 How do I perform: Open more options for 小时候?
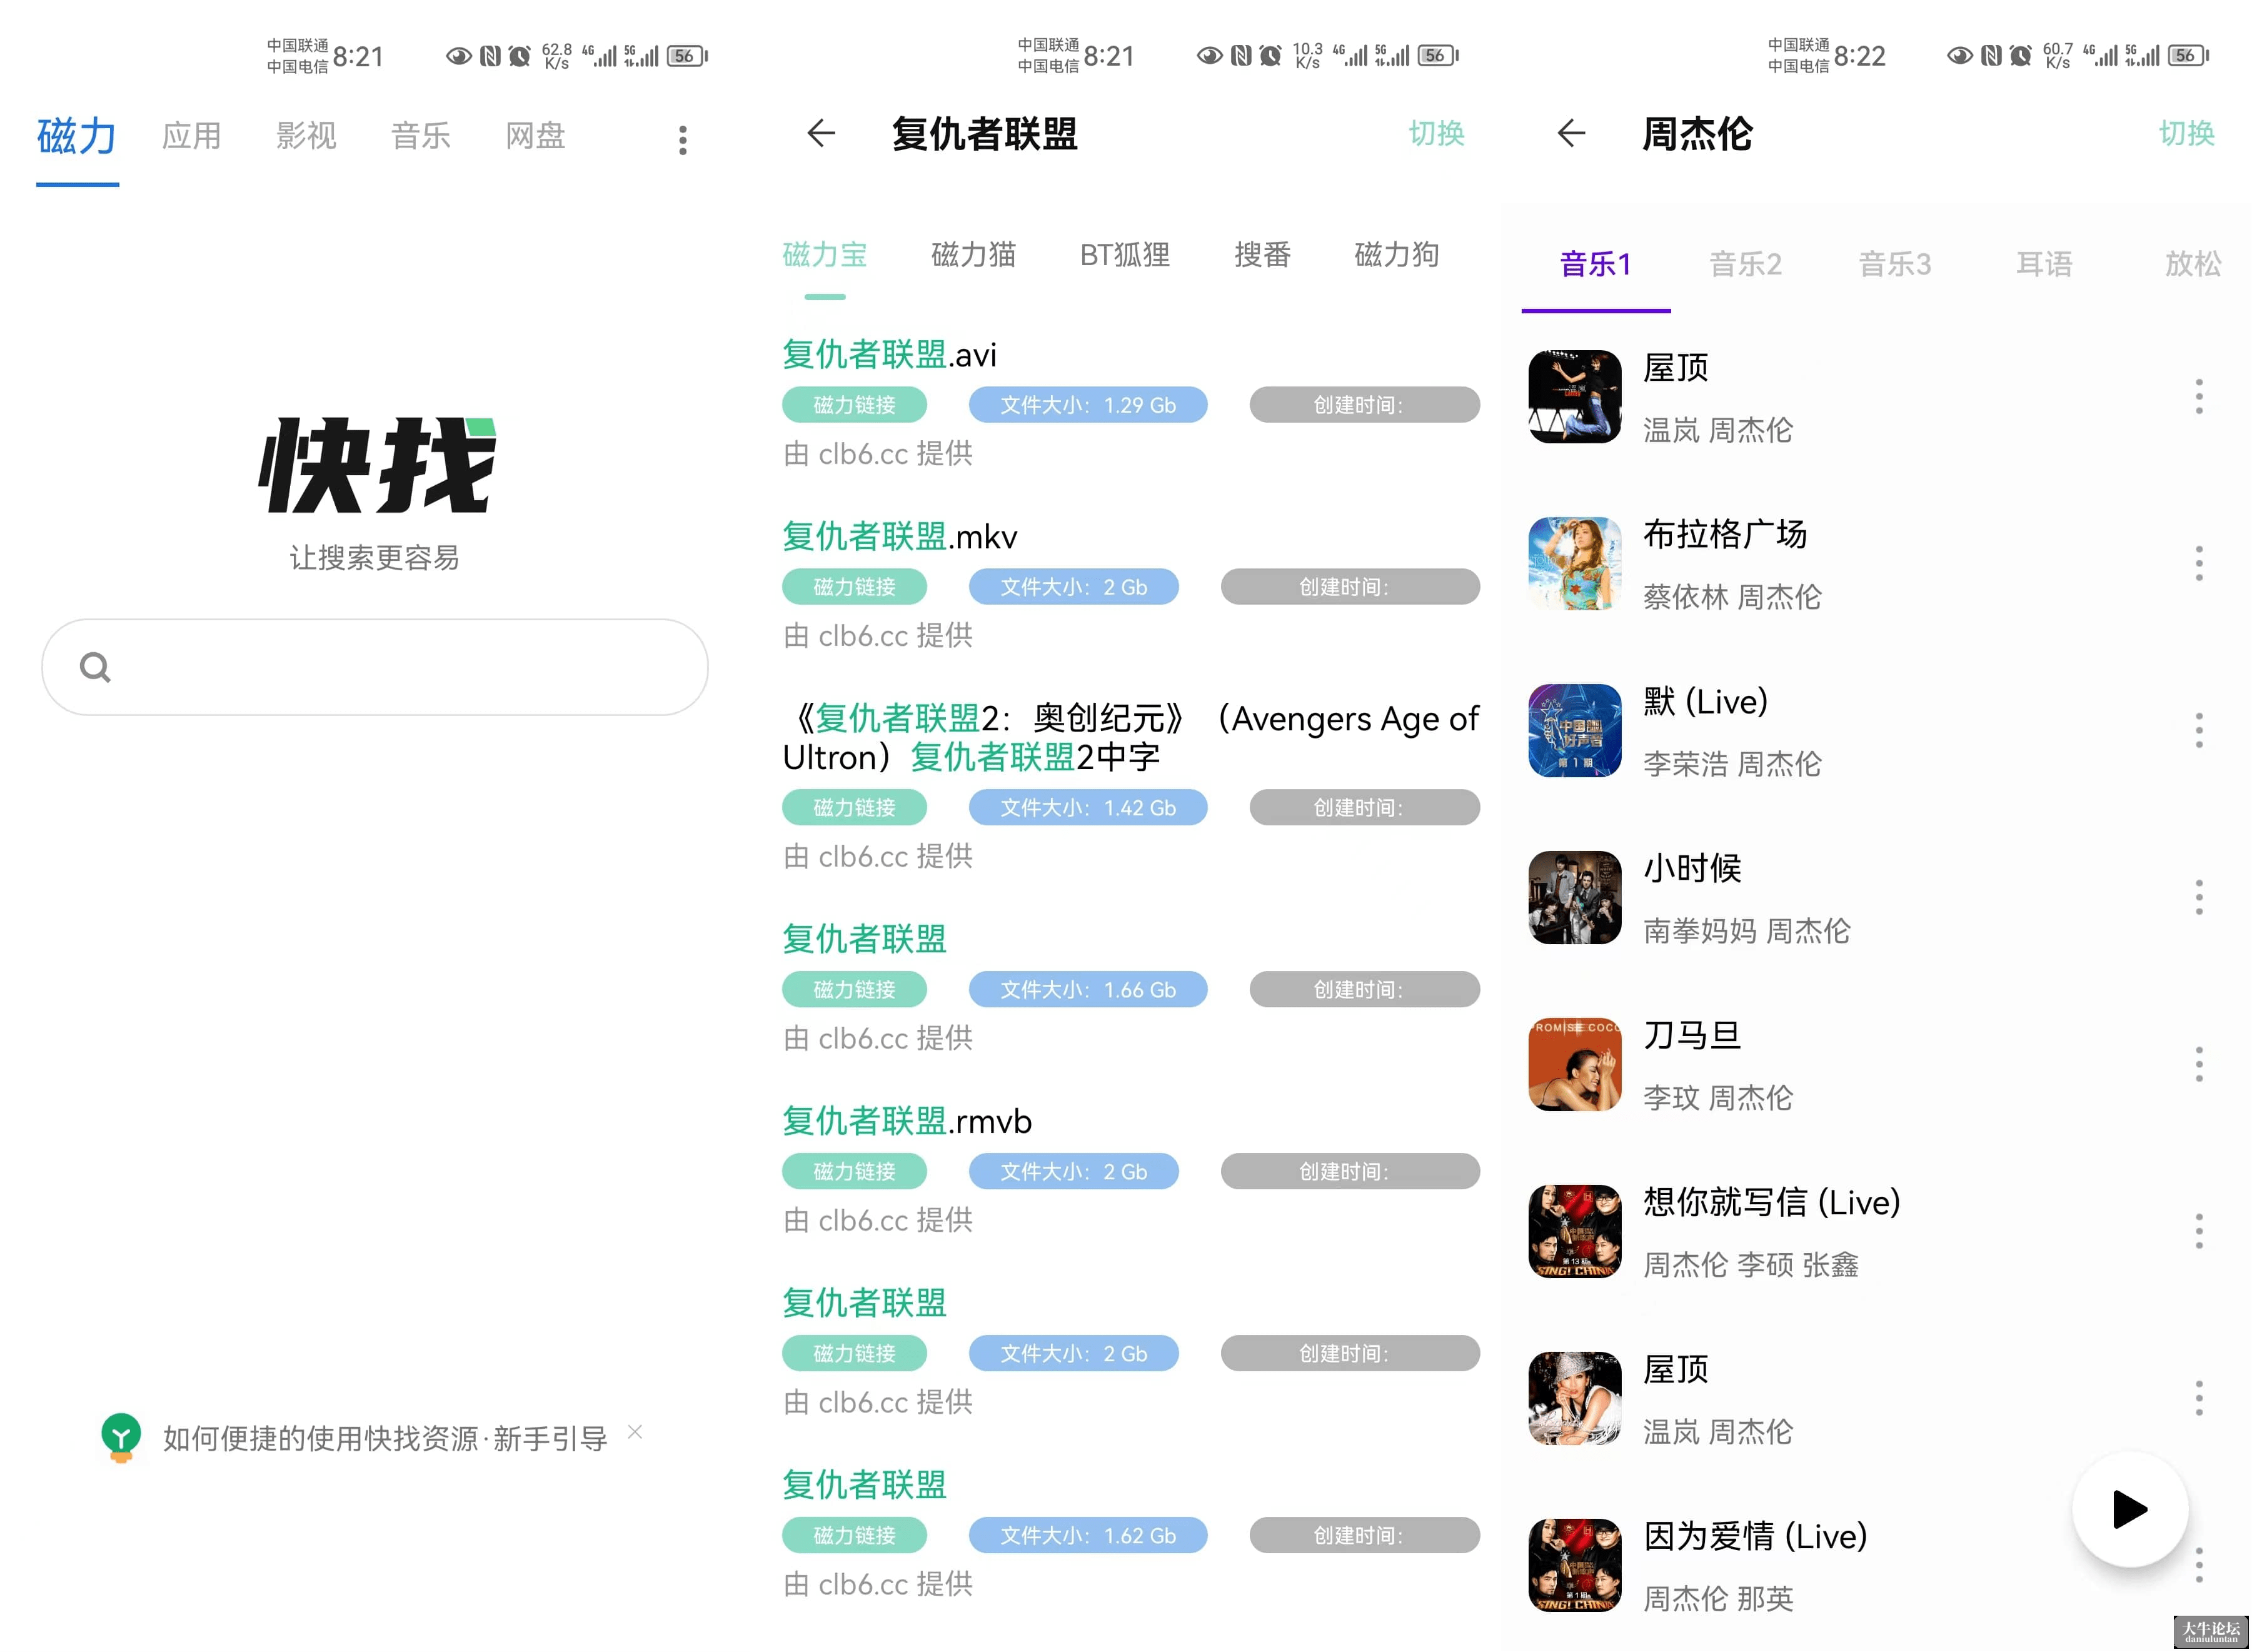(2199, 898)
